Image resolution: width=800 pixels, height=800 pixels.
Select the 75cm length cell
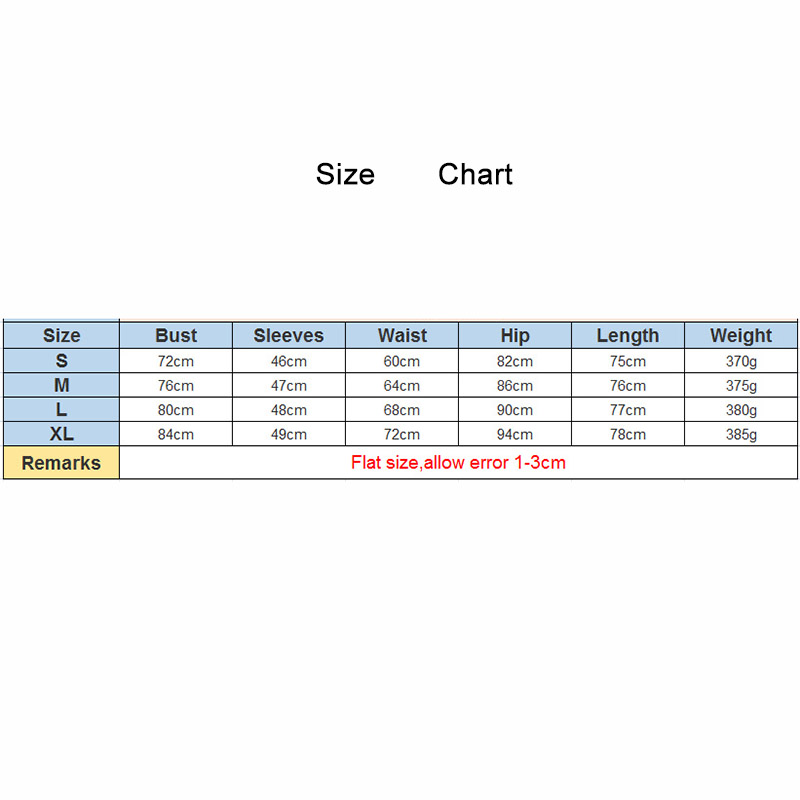628,361
